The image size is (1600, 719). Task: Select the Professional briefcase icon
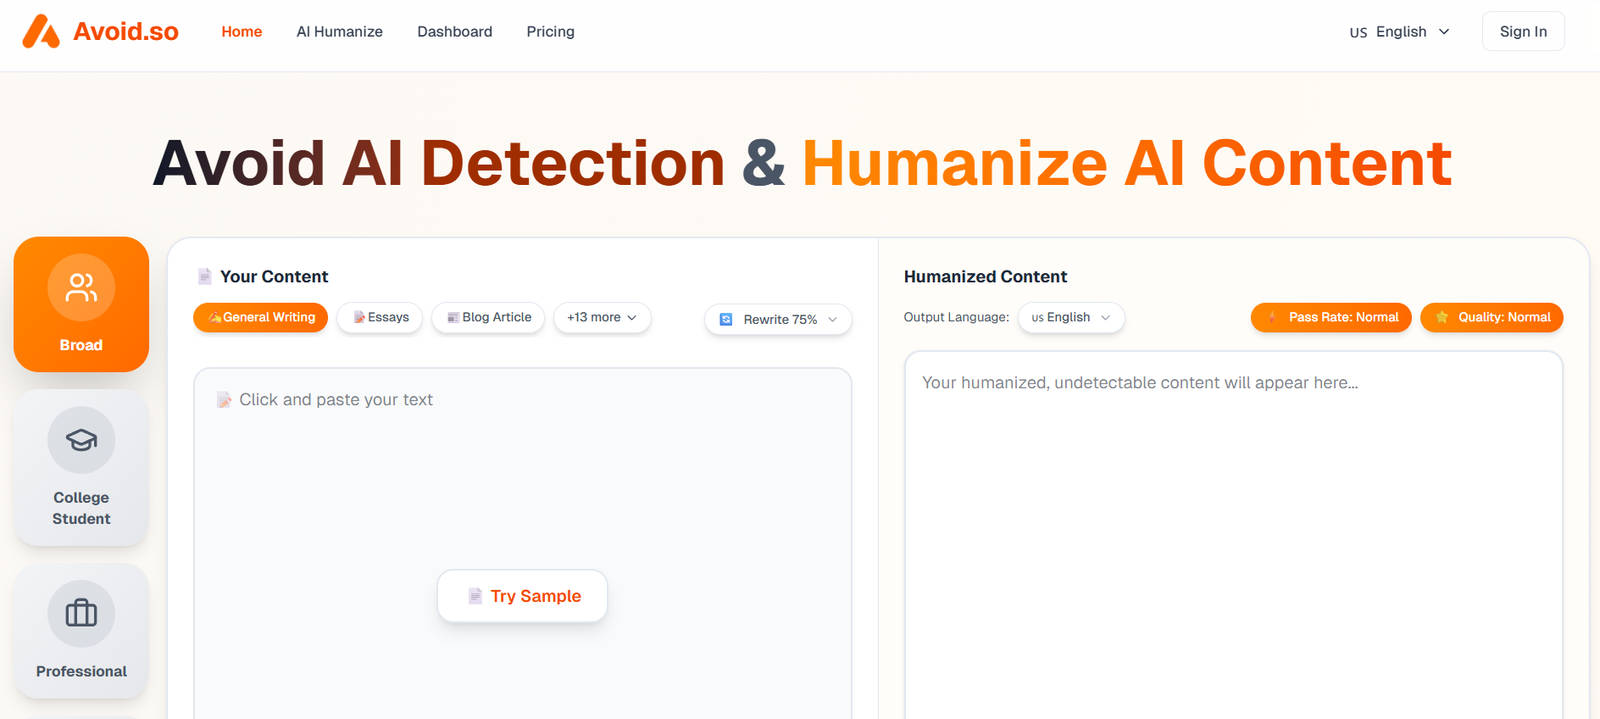click(81, 613)
